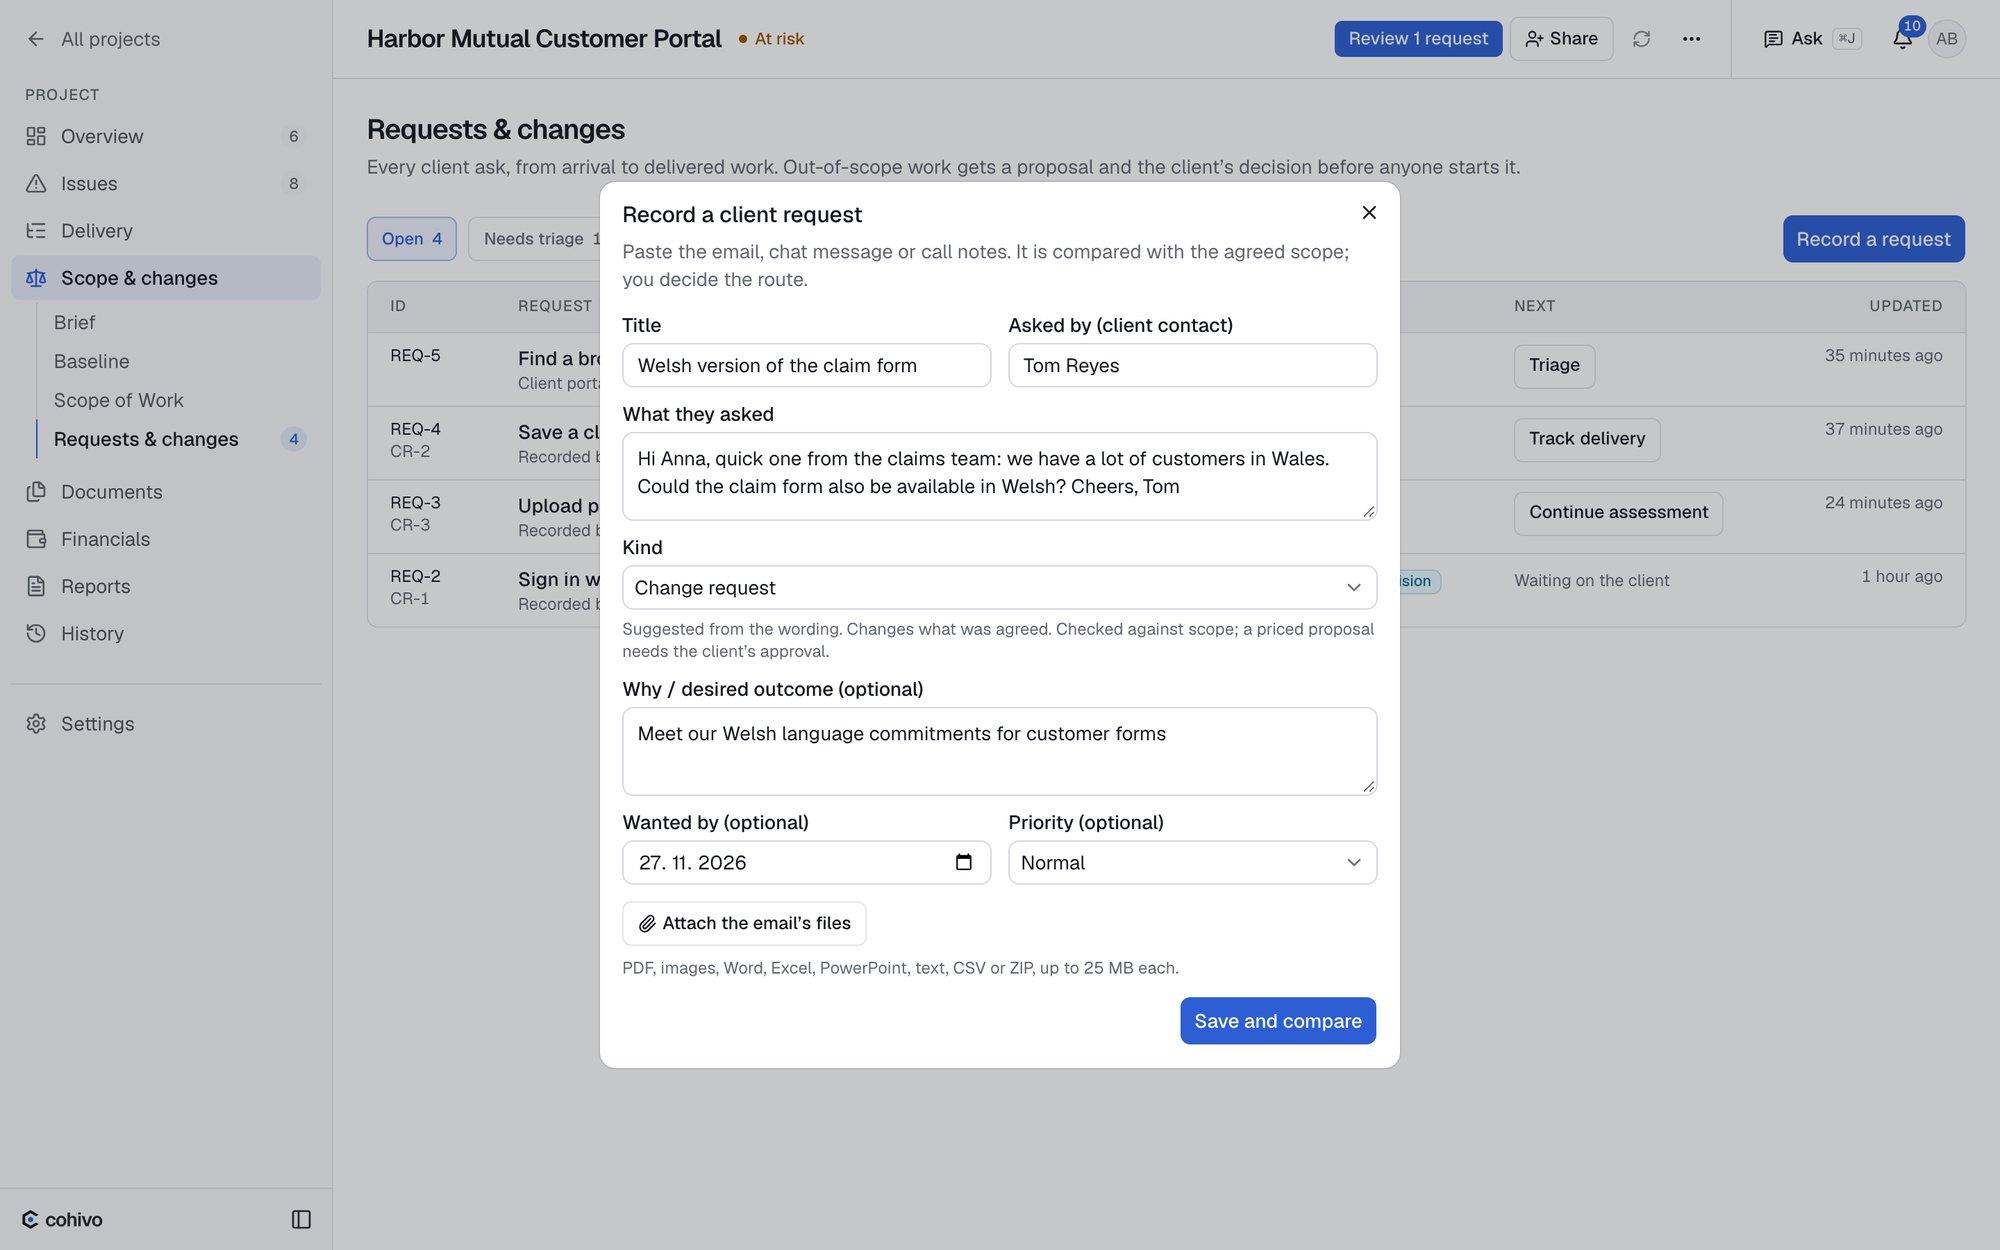Open the Financials section
Viewport: 2000px width, 1250px height.
(166, 539)
